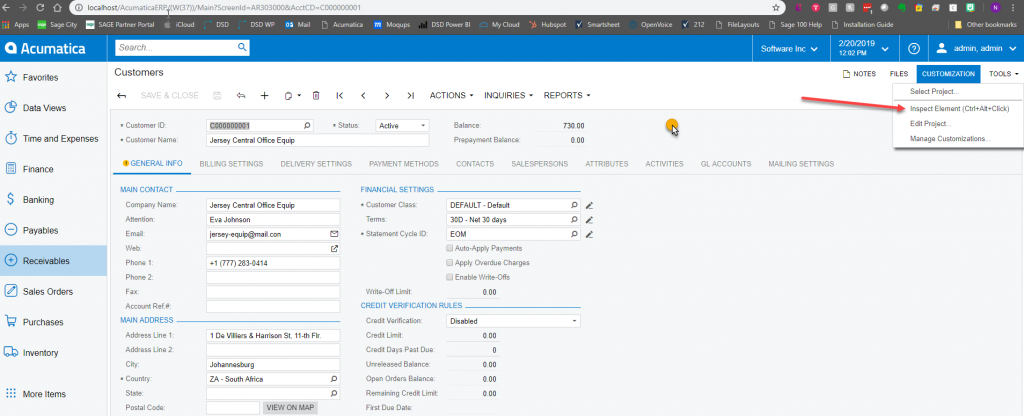This screenshot has height=416, width=1024.
Task: Choose Select Project menu entry
Action: (x=935, y=91)
